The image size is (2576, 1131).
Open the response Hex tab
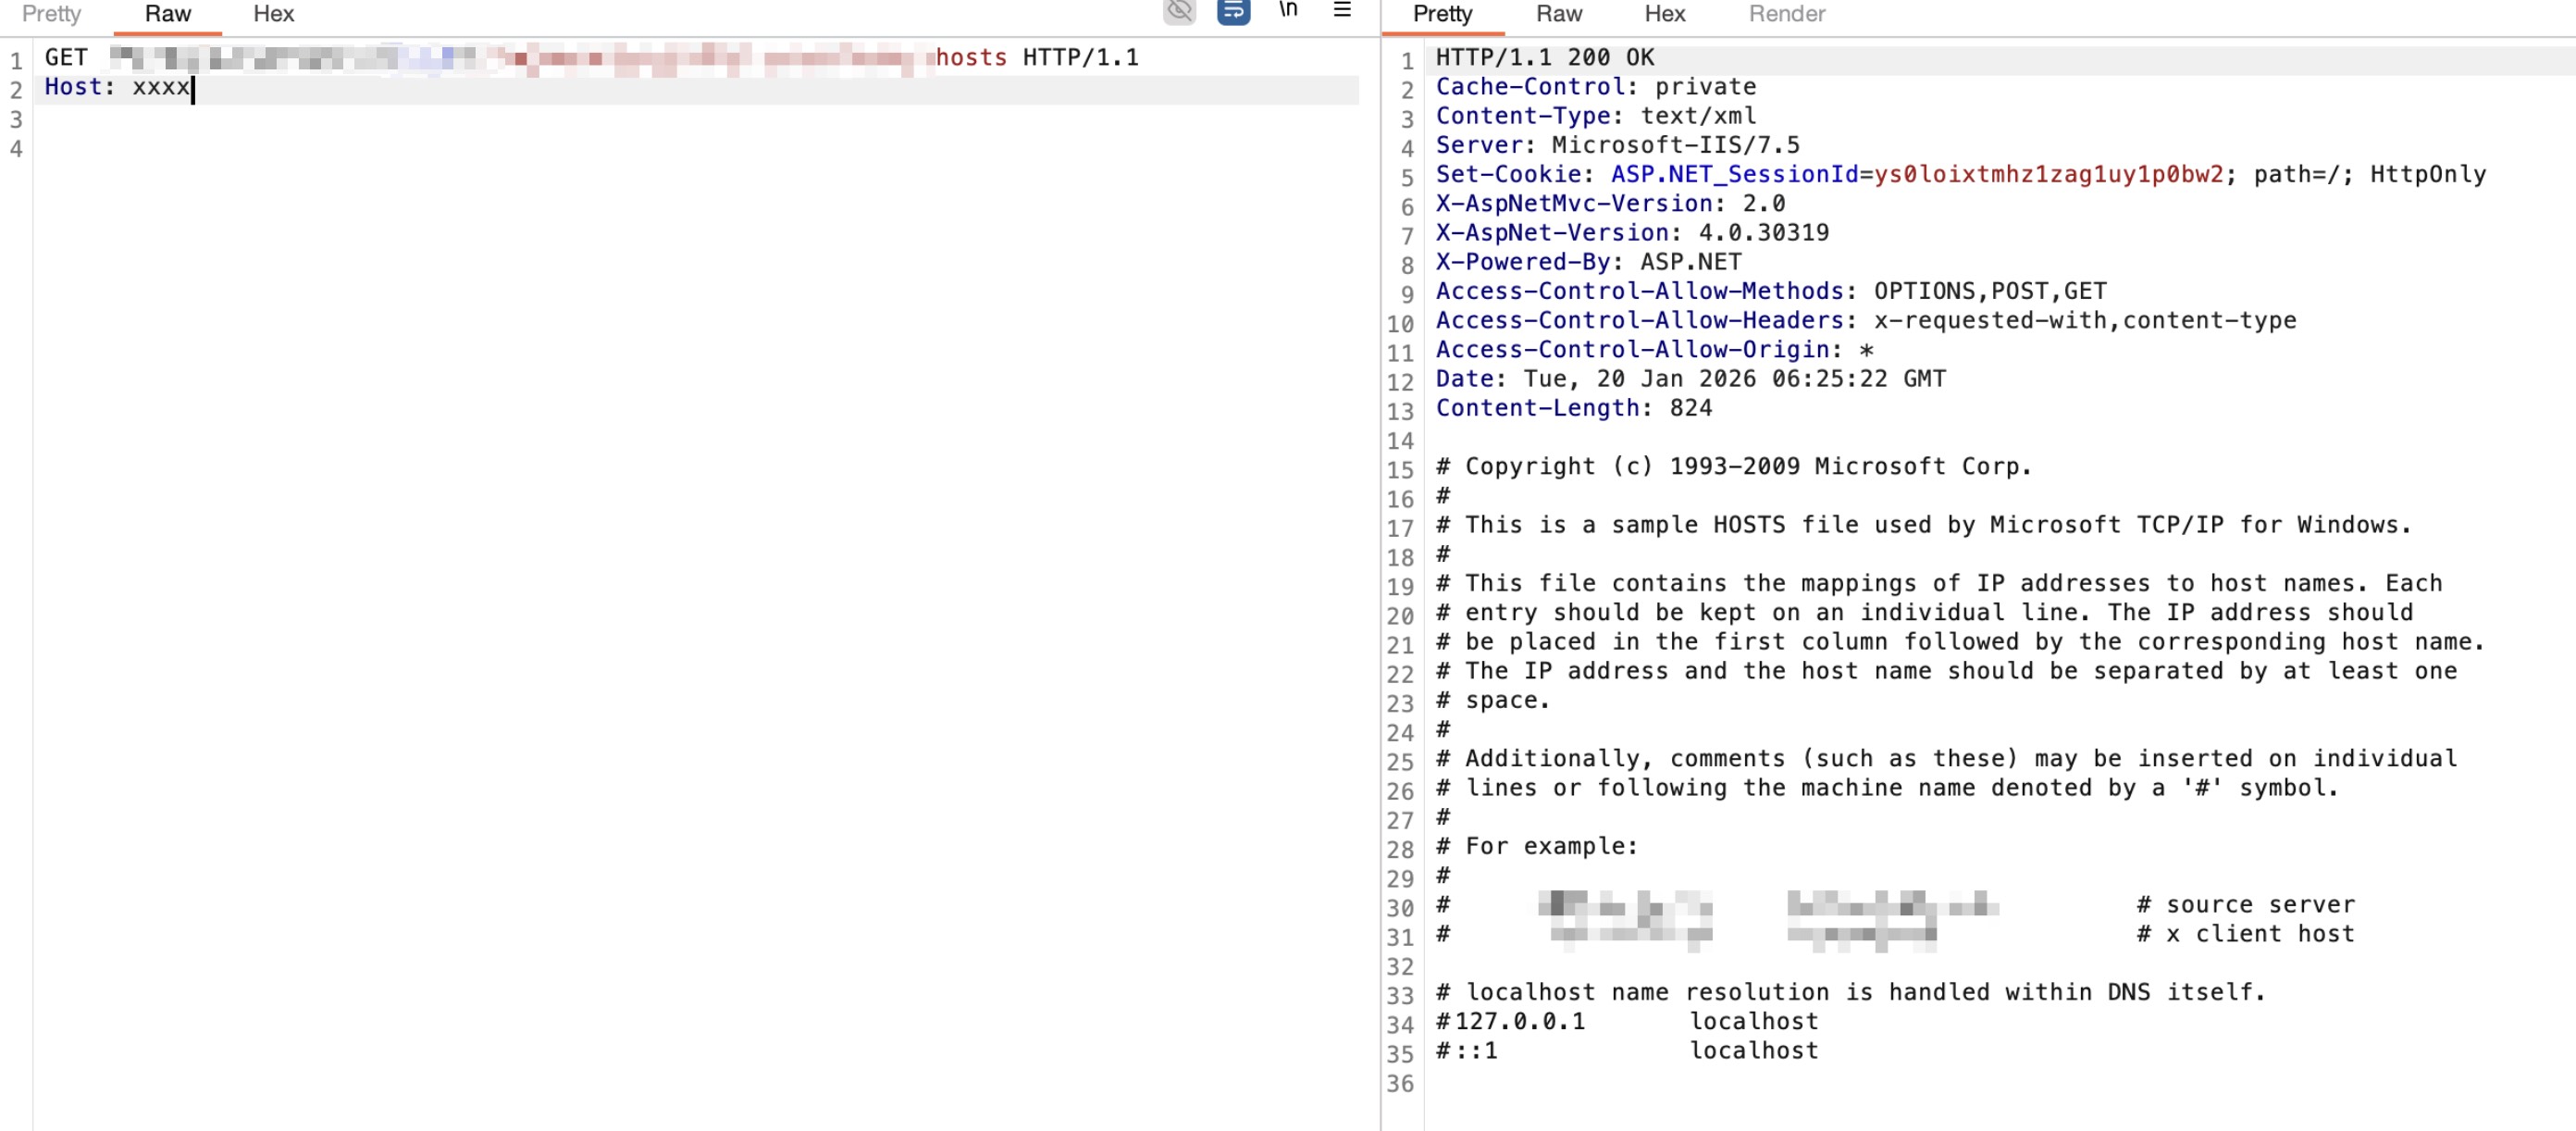coord(1664,14)
